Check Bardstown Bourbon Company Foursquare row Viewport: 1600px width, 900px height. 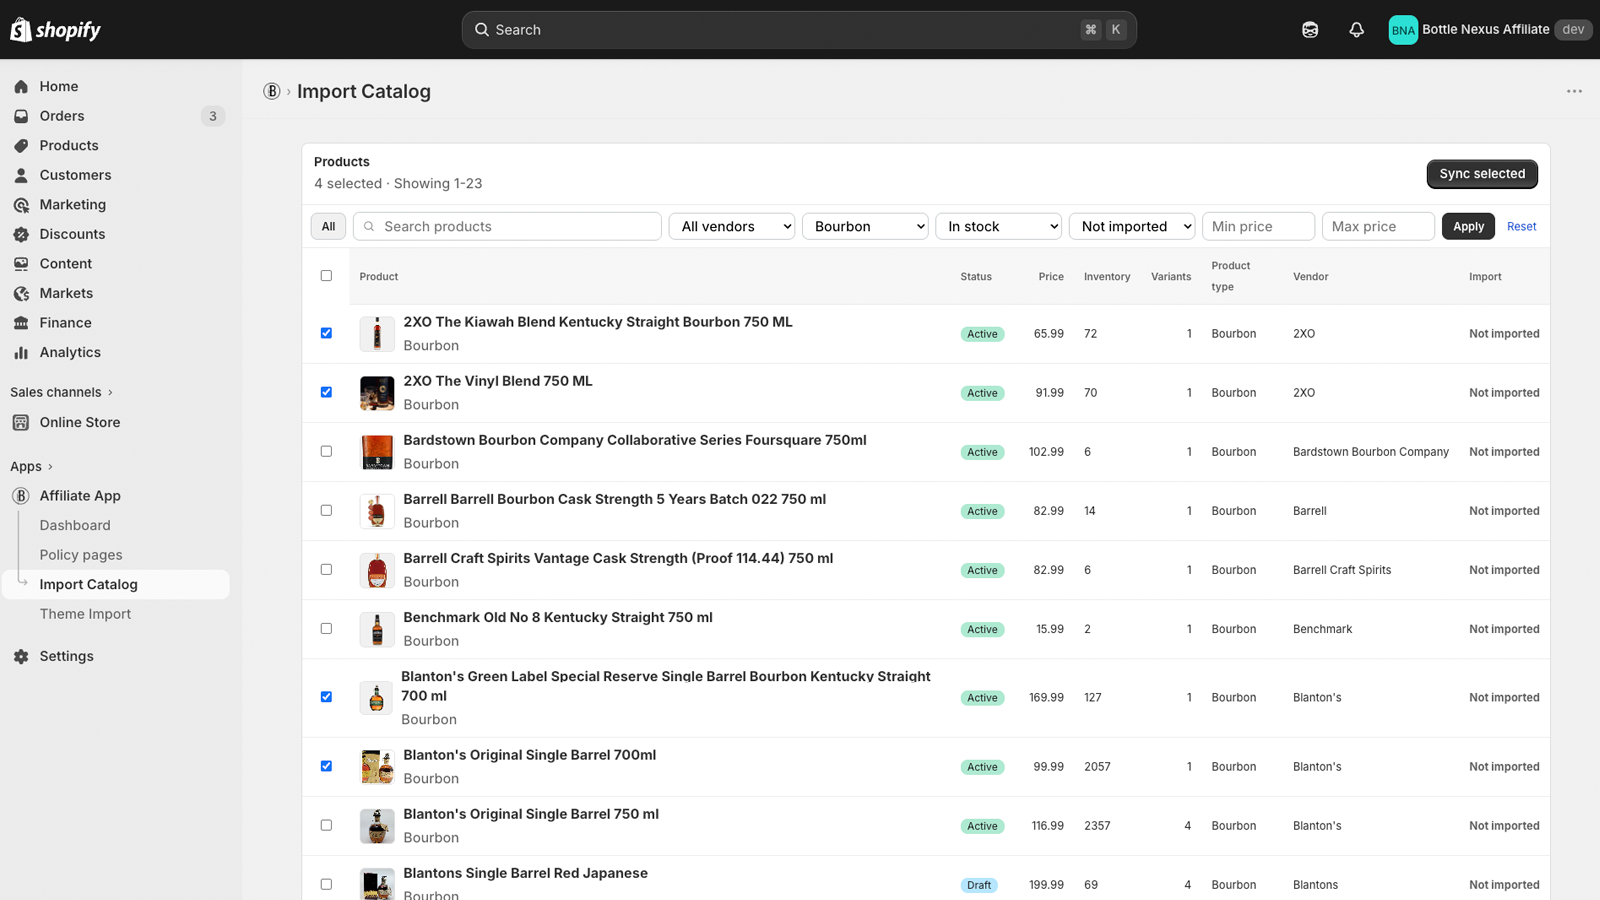tap(326, 451)
